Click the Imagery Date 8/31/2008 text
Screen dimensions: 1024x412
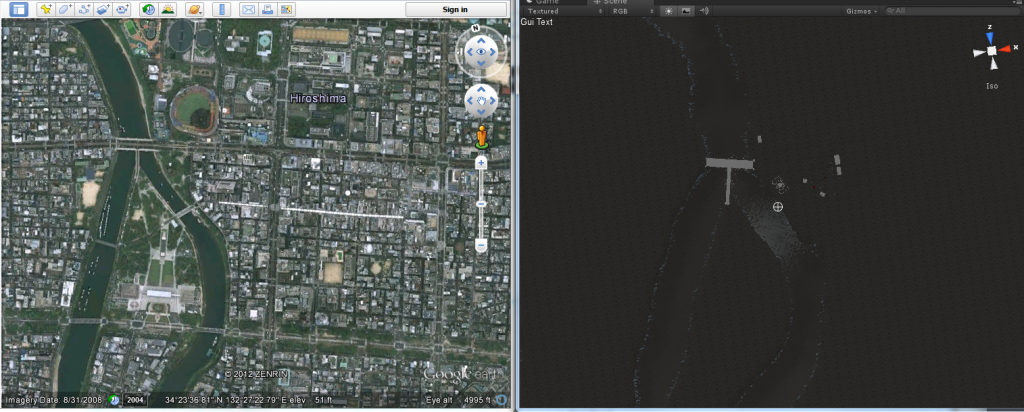pyautogui.click(x=54, y=400)
